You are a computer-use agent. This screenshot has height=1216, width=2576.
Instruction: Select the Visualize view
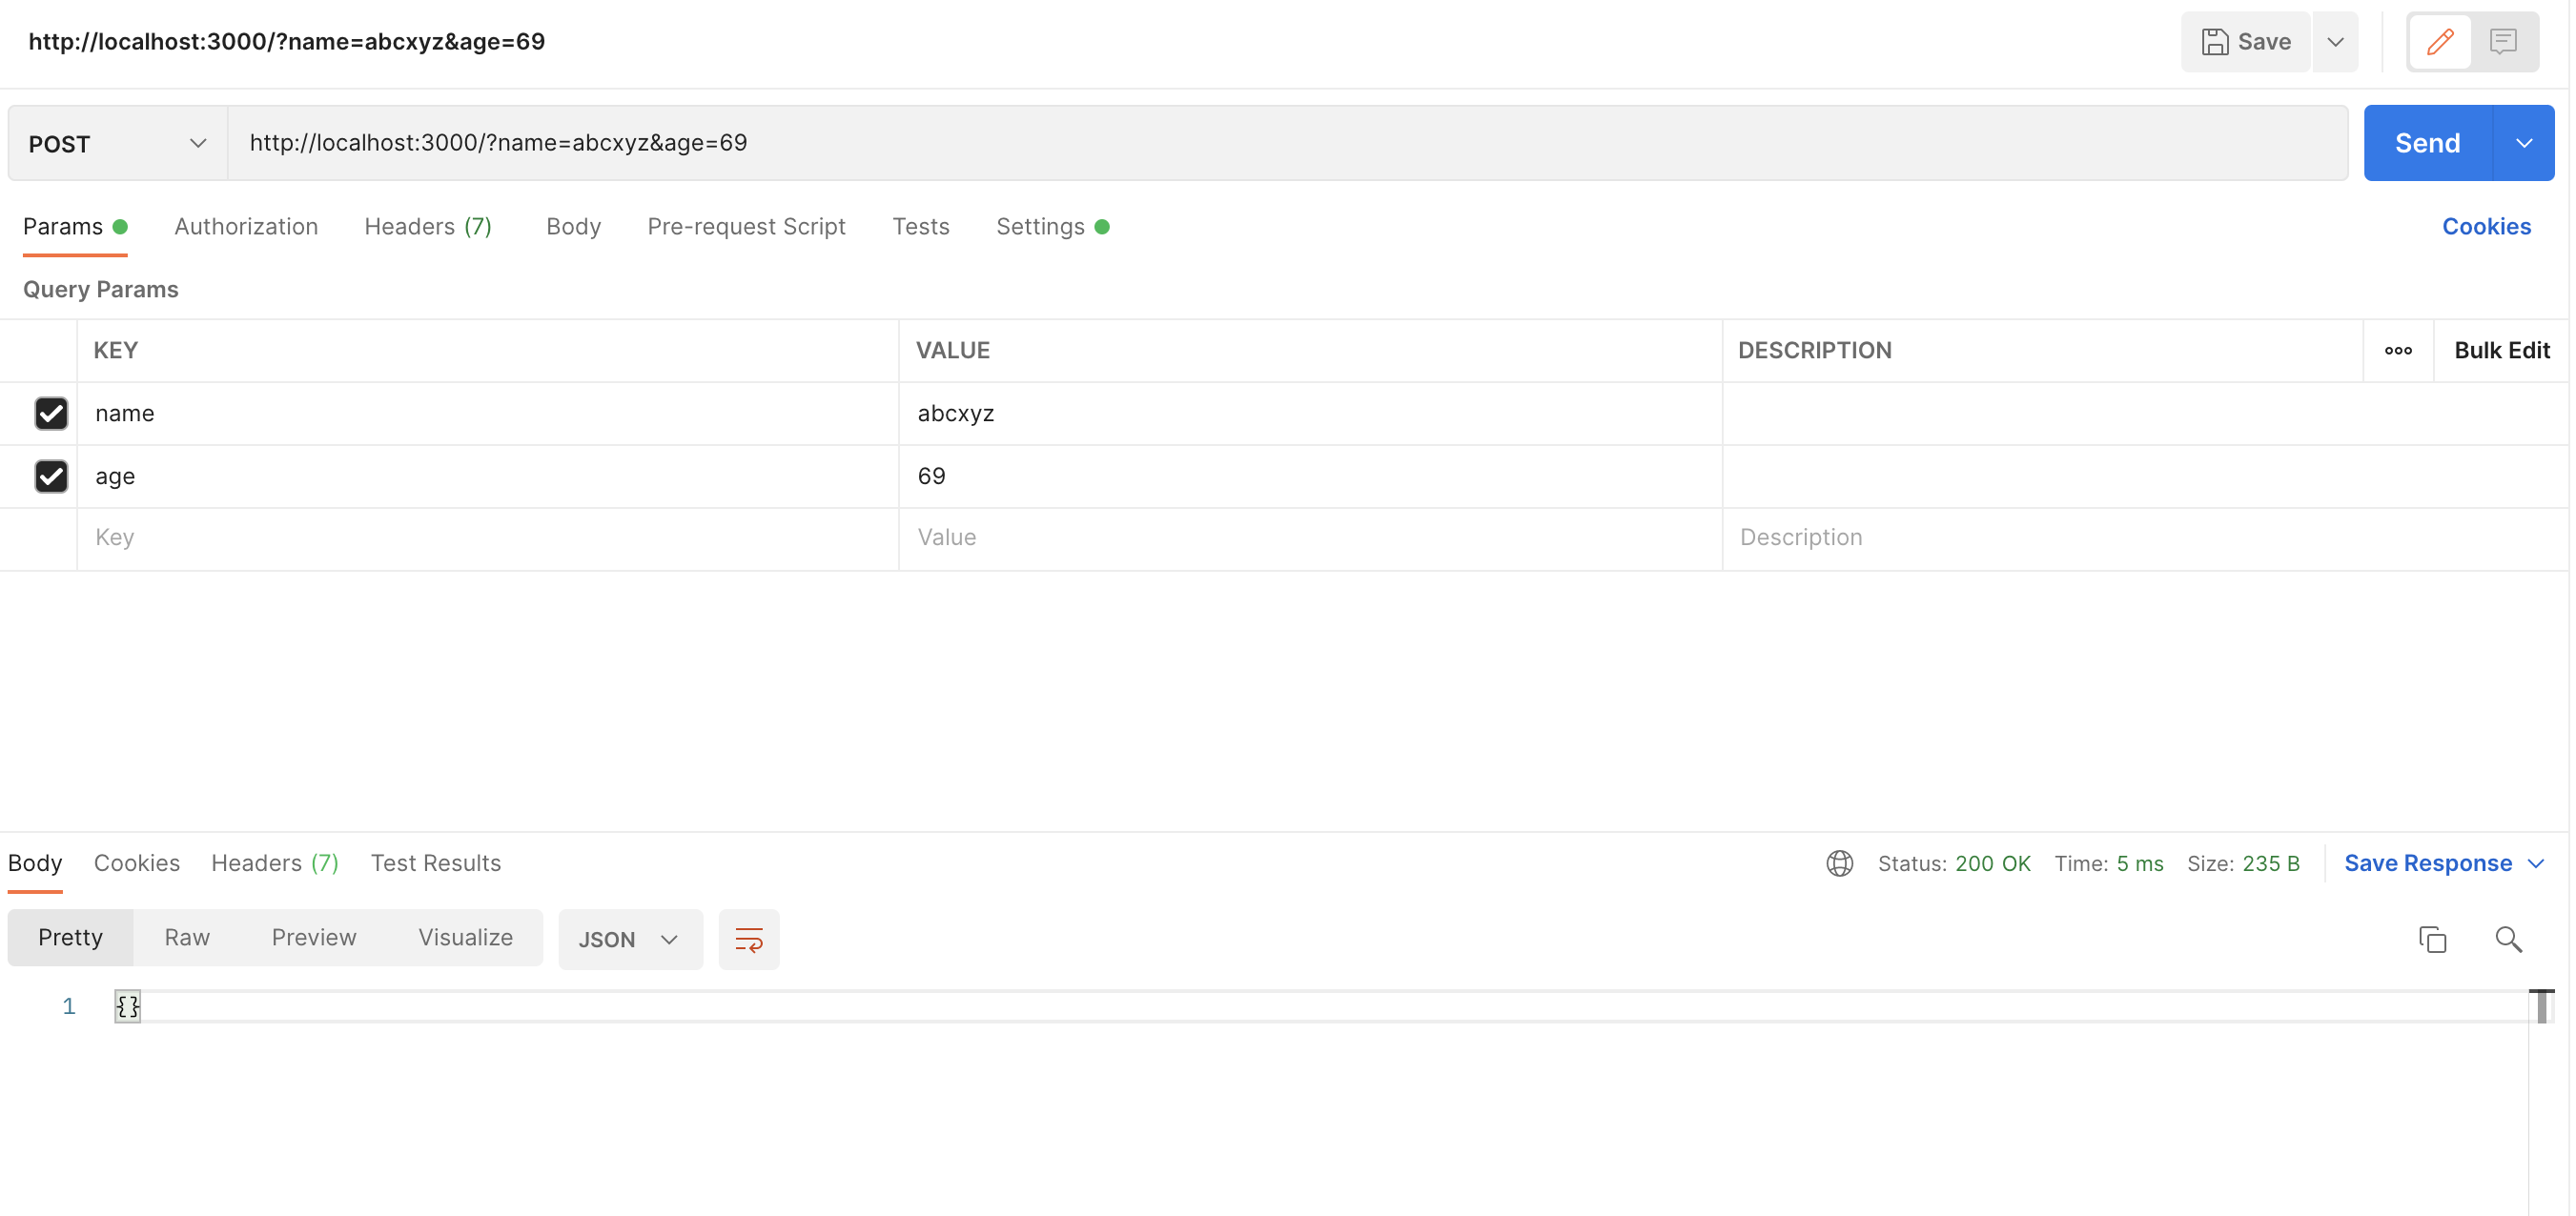[465, 938]
